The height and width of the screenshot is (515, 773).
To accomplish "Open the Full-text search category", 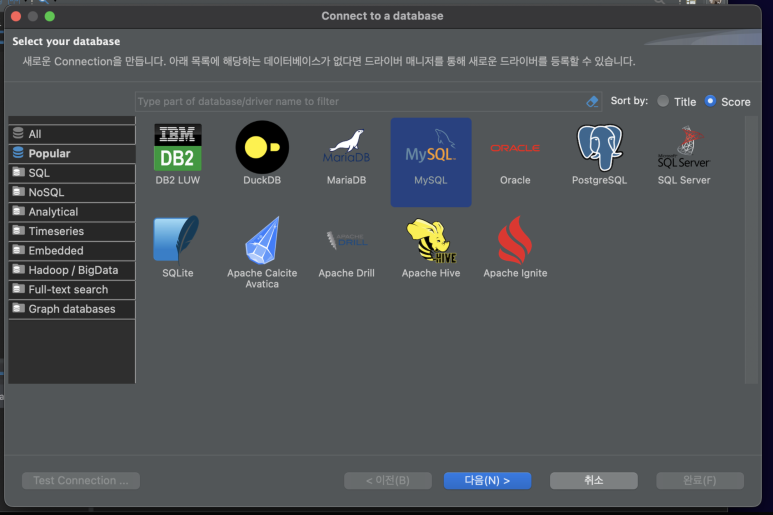I will [x=72, y=290].
